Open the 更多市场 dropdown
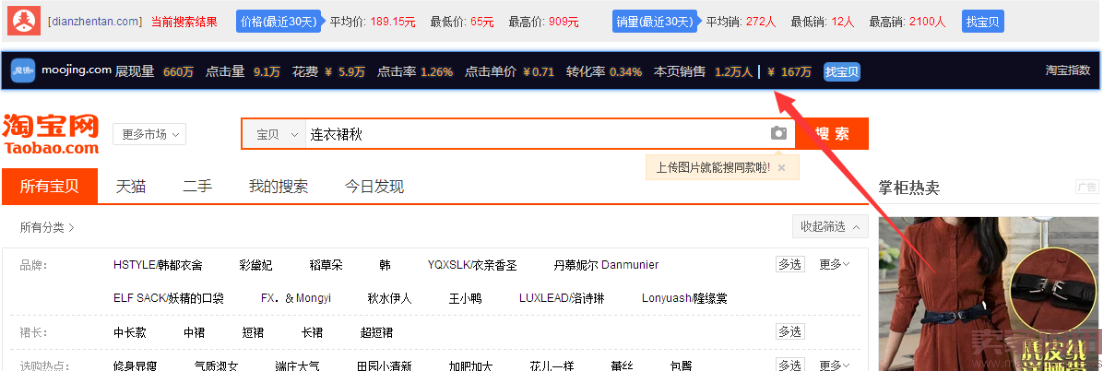The image size is (1102, 375). pos(149,134)
